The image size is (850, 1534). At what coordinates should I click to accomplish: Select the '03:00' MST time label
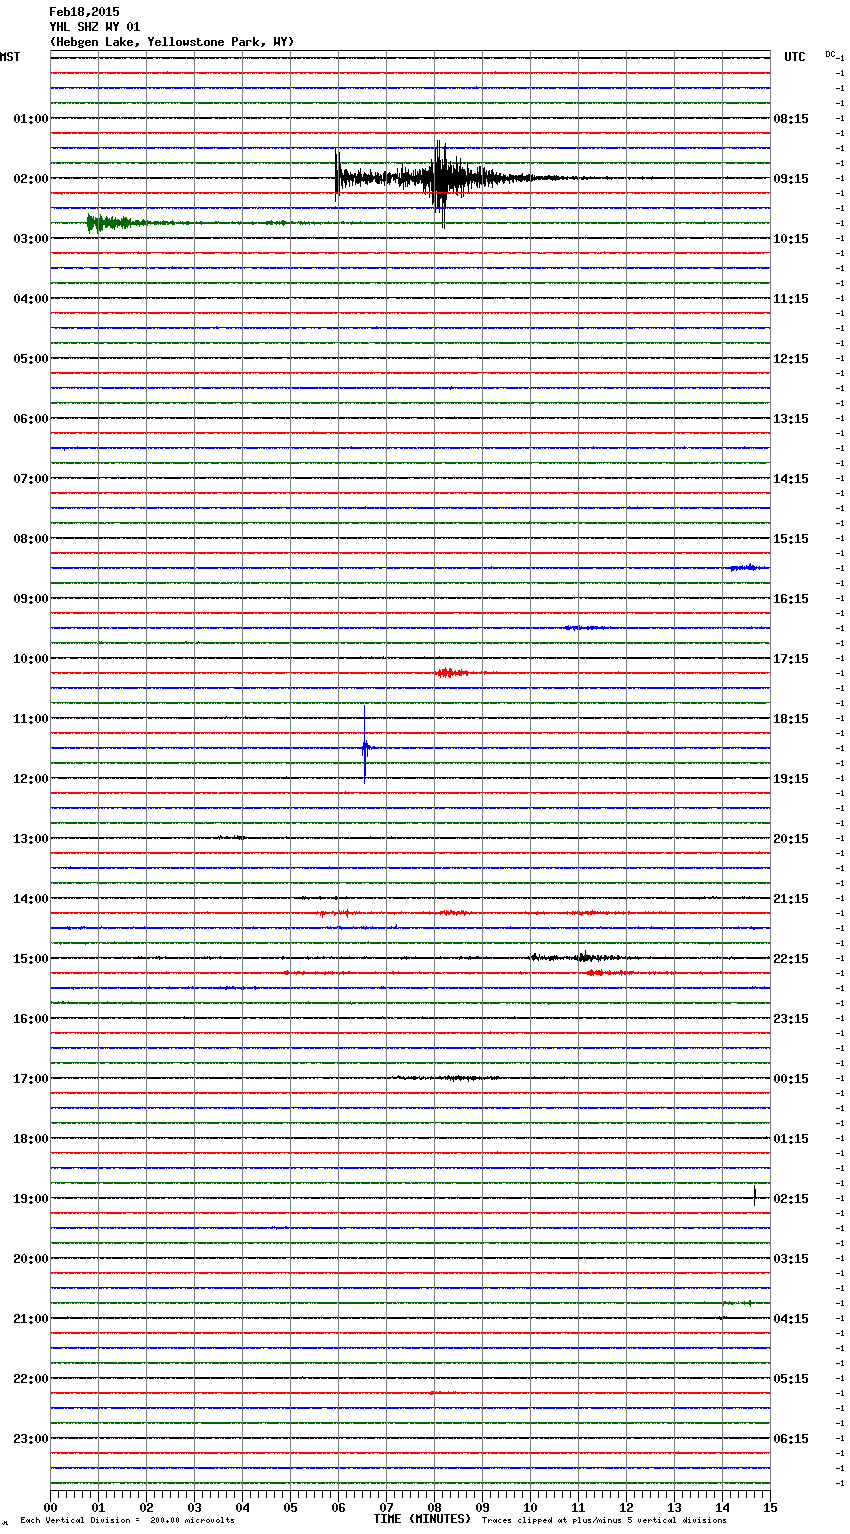tap(31, 239)
